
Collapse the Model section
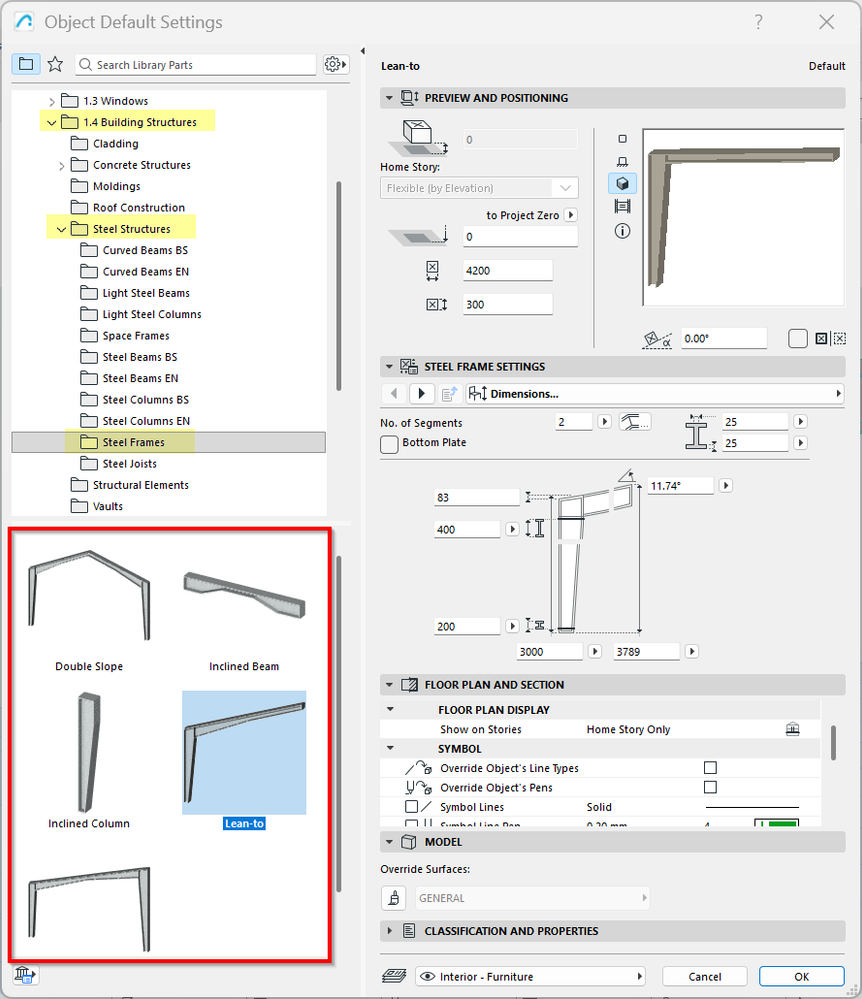pyautogui.click(x=389, y=842)
